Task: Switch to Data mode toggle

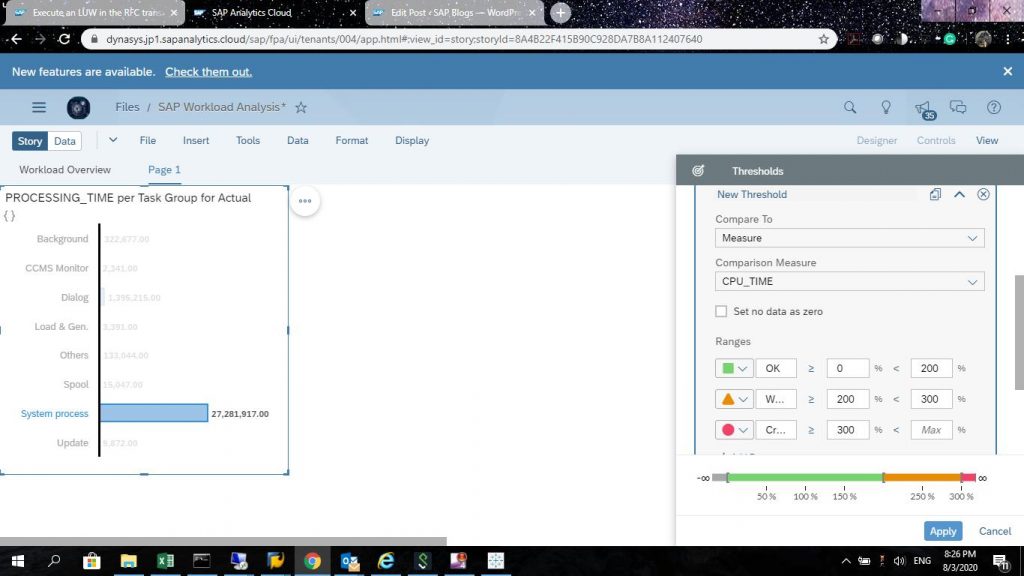Action: (65, 141)
